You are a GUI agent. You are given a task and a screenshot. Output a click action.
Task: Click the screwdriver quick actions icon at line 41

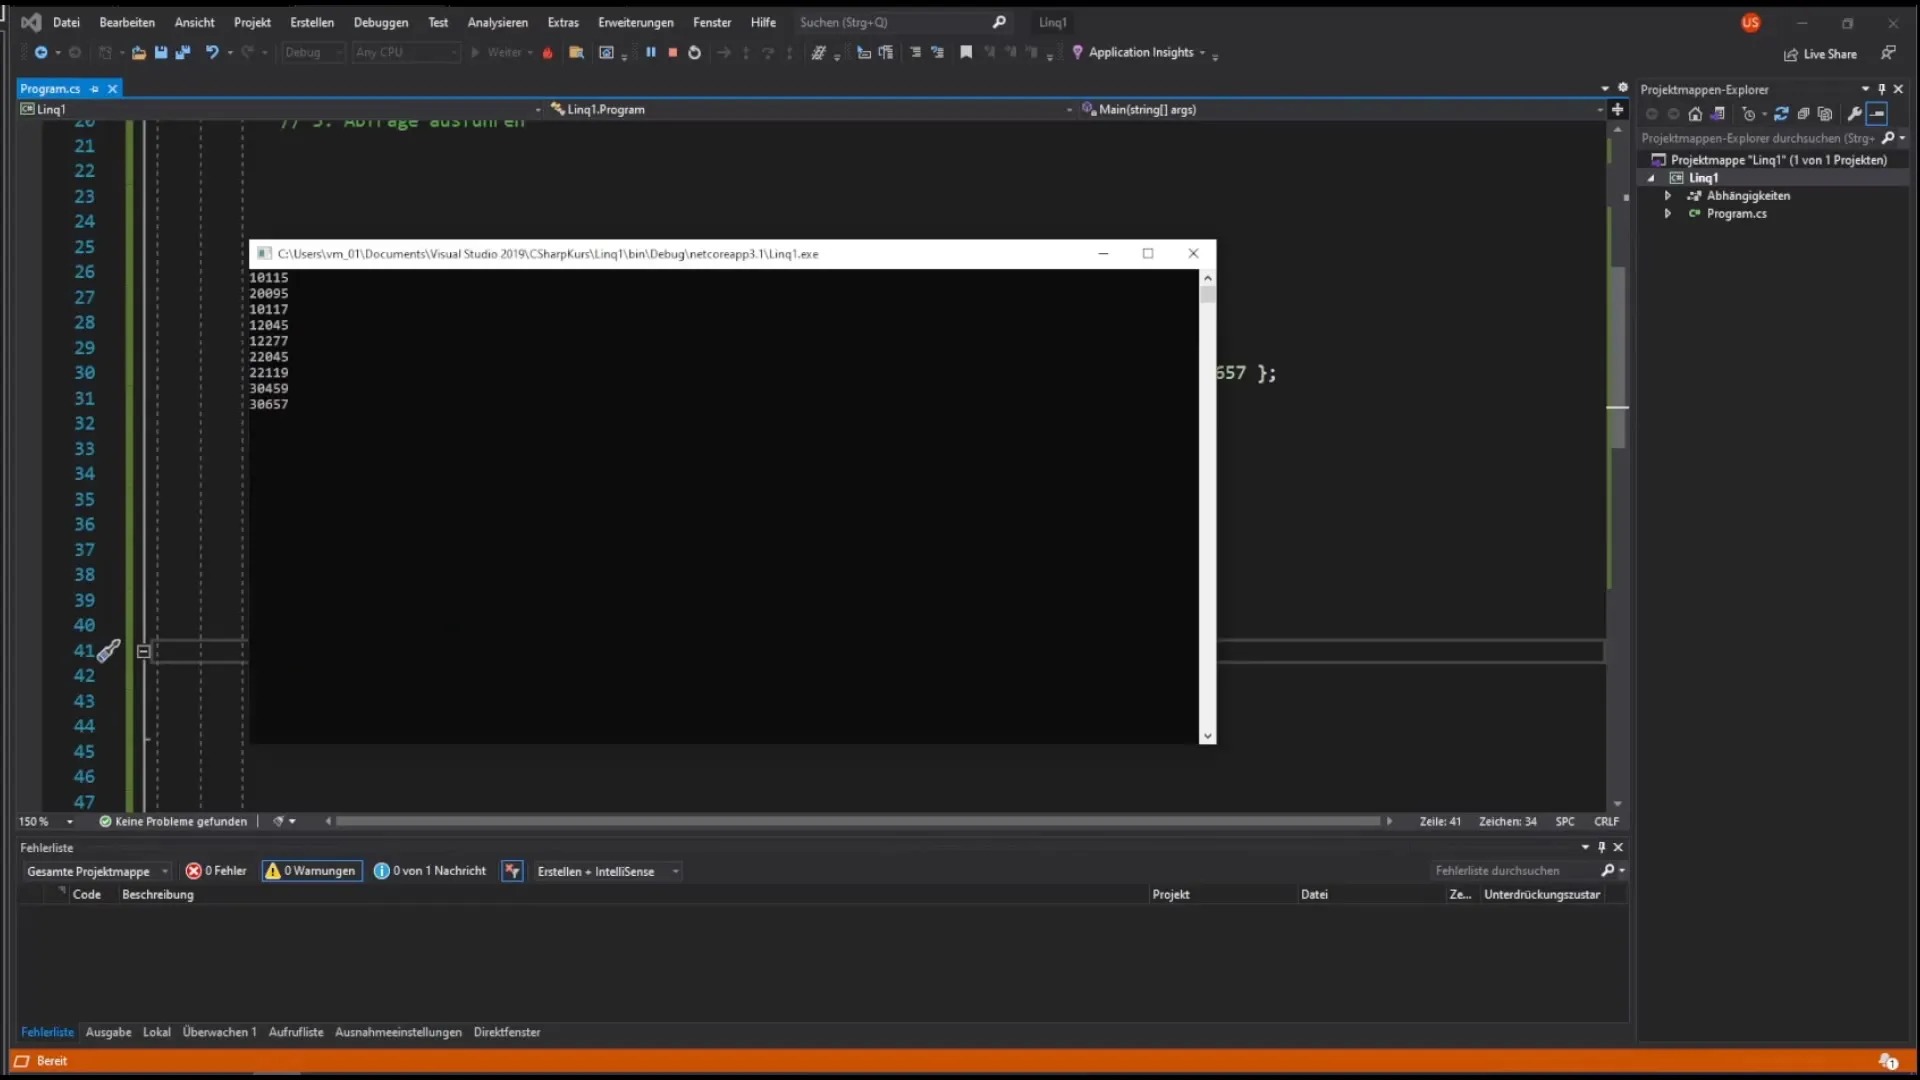[x=109, y=651]
